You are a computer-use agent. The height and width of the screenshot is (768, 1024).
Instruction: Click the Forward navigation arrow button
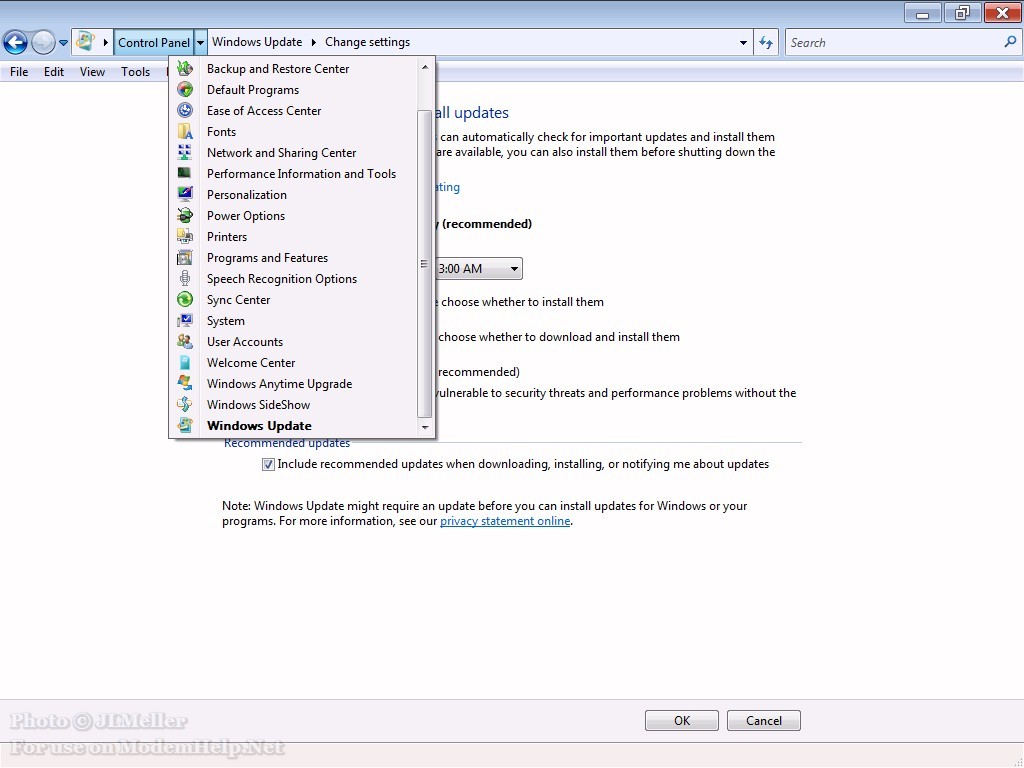pyautogui.click(x=43, y=42)
